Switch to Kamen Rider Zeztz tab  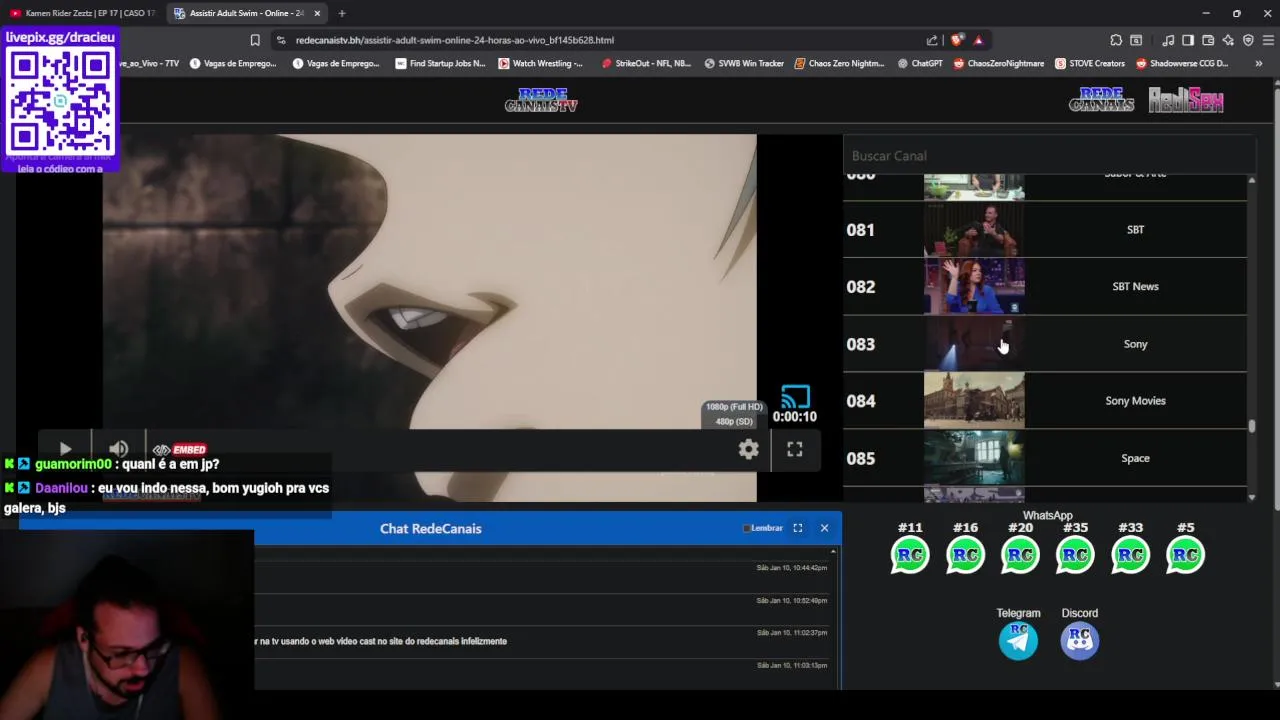point(82,13)
